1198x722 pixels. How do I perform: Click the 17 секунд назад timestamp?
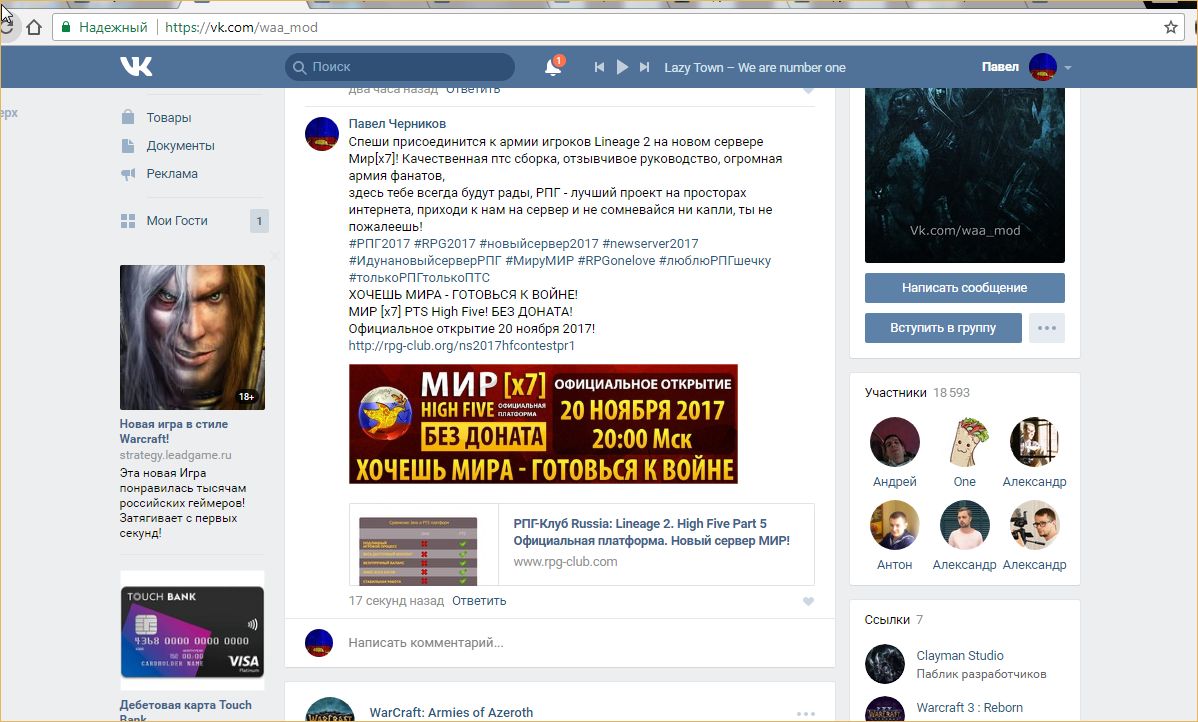pos(396,601)
